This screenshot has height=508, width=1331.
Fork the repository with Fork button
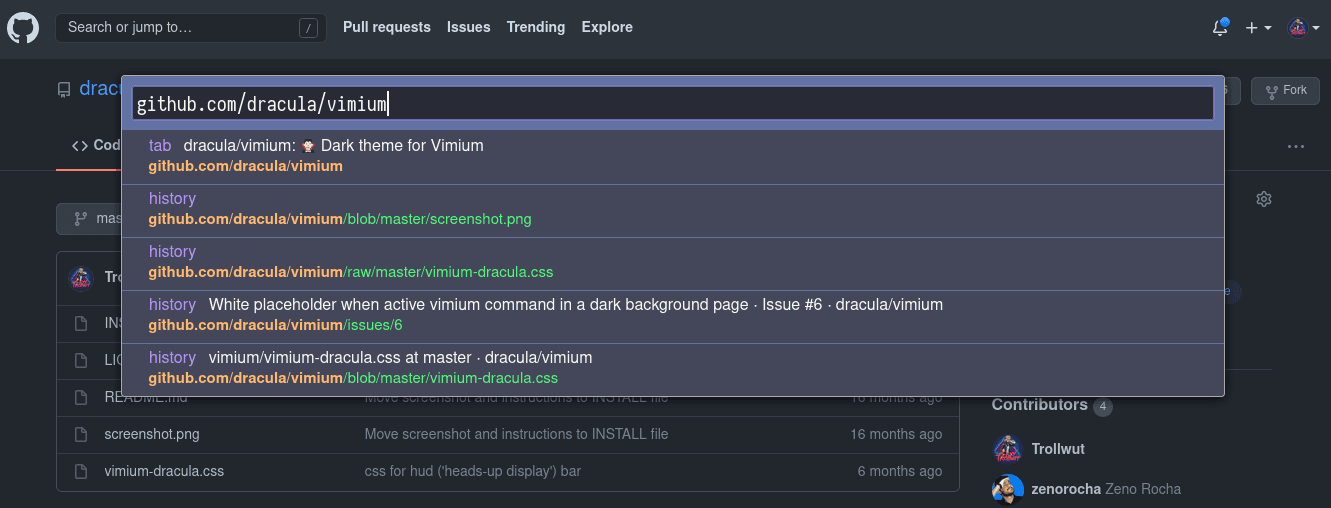point(1285,91)
